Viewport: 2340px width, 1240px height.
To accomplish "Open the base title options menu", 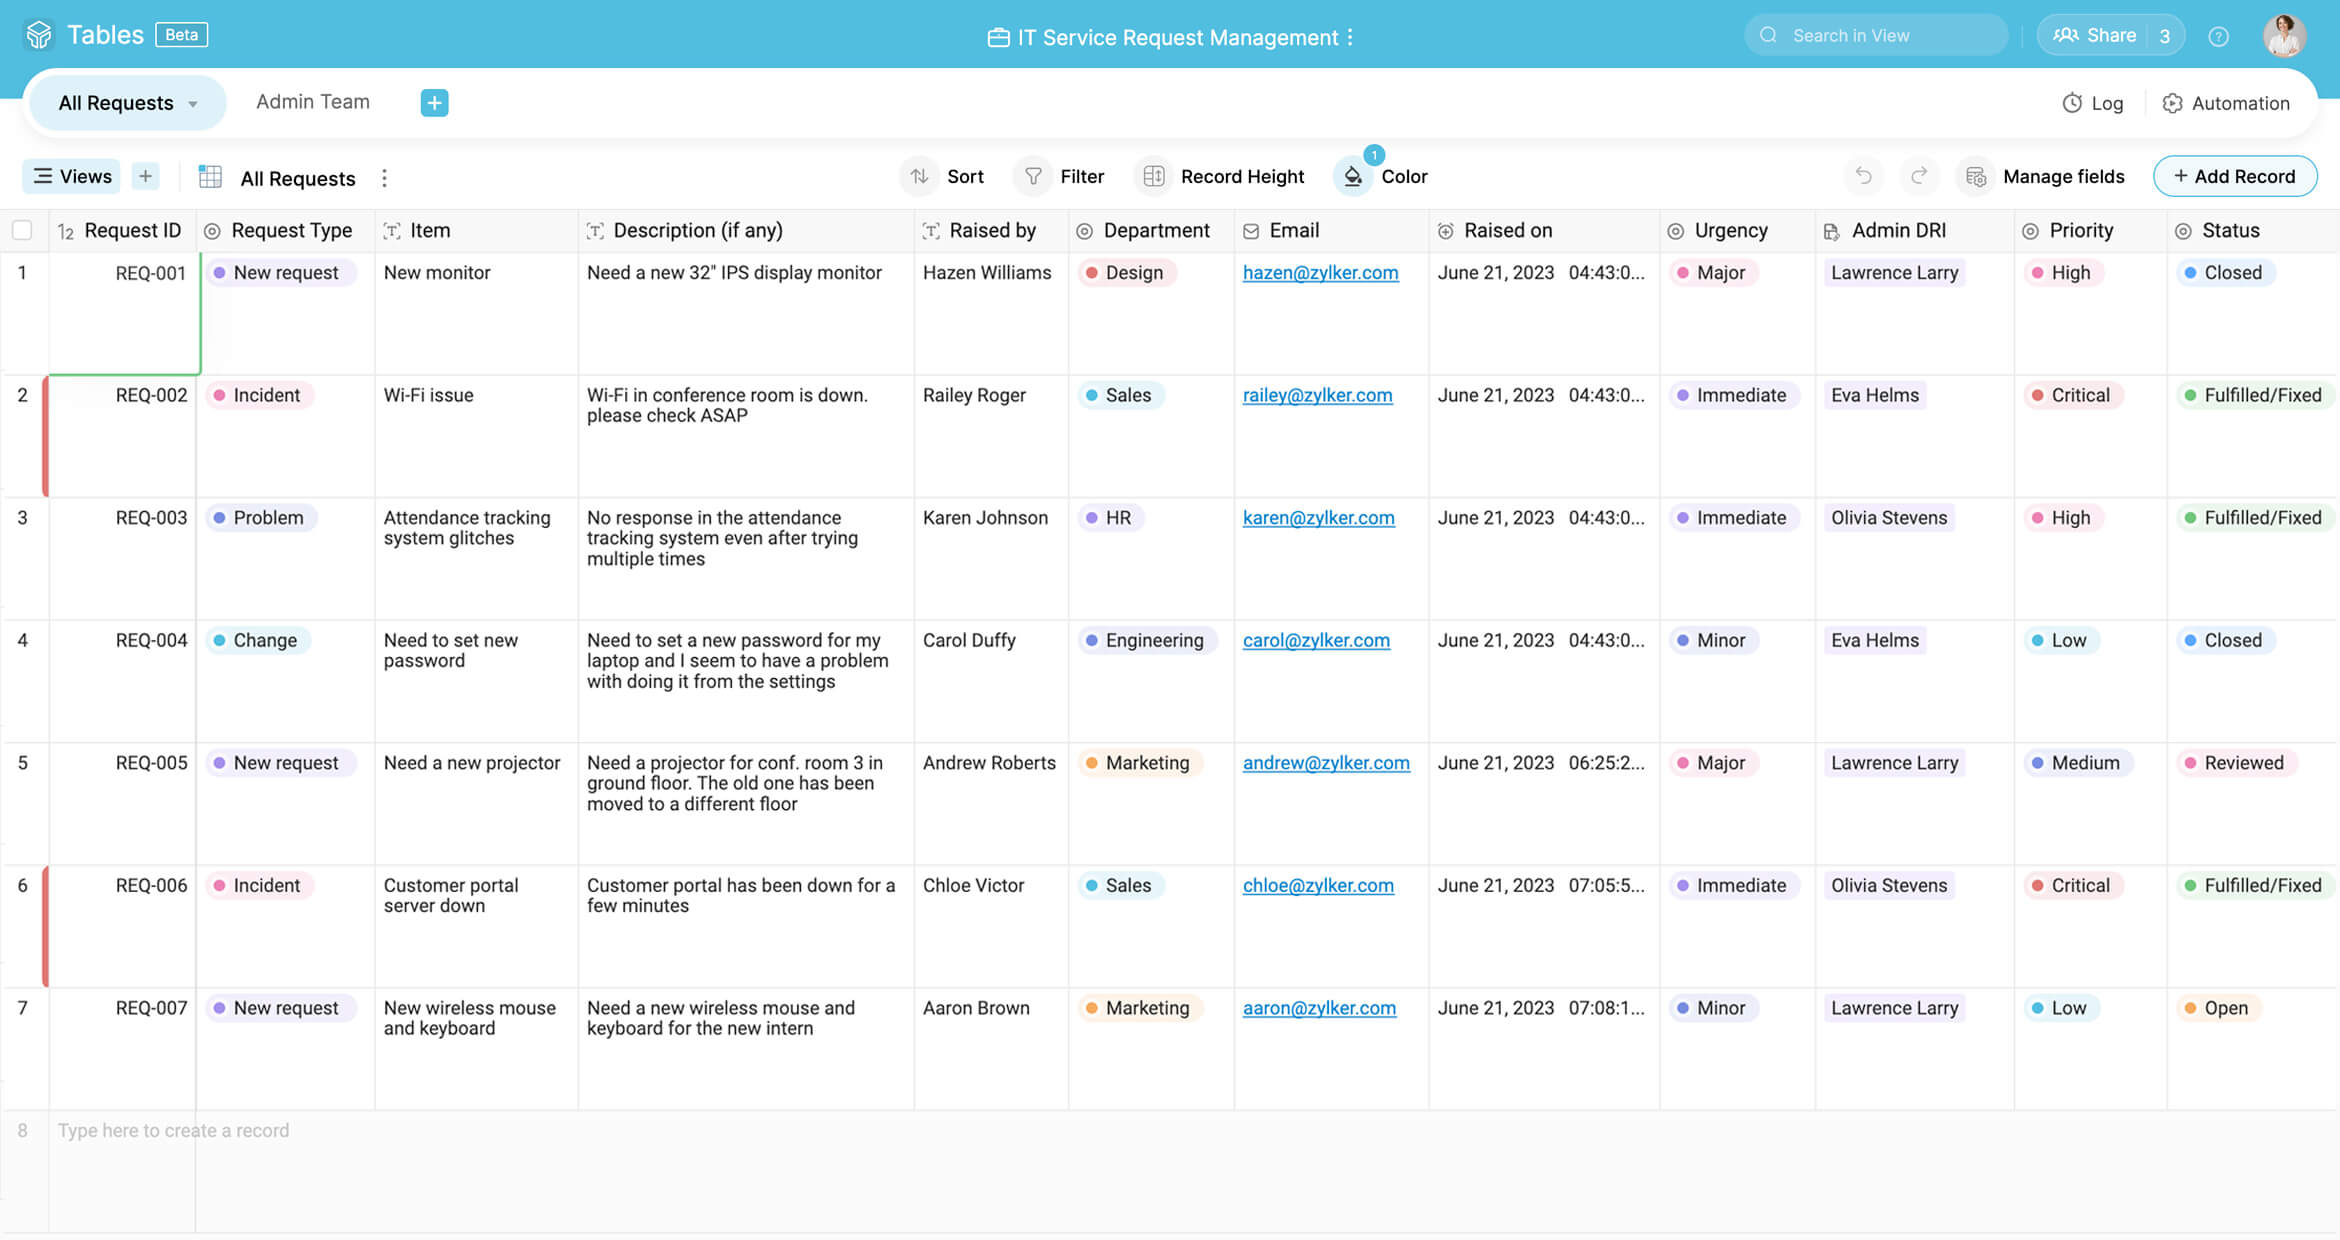I will point(1350,37).
